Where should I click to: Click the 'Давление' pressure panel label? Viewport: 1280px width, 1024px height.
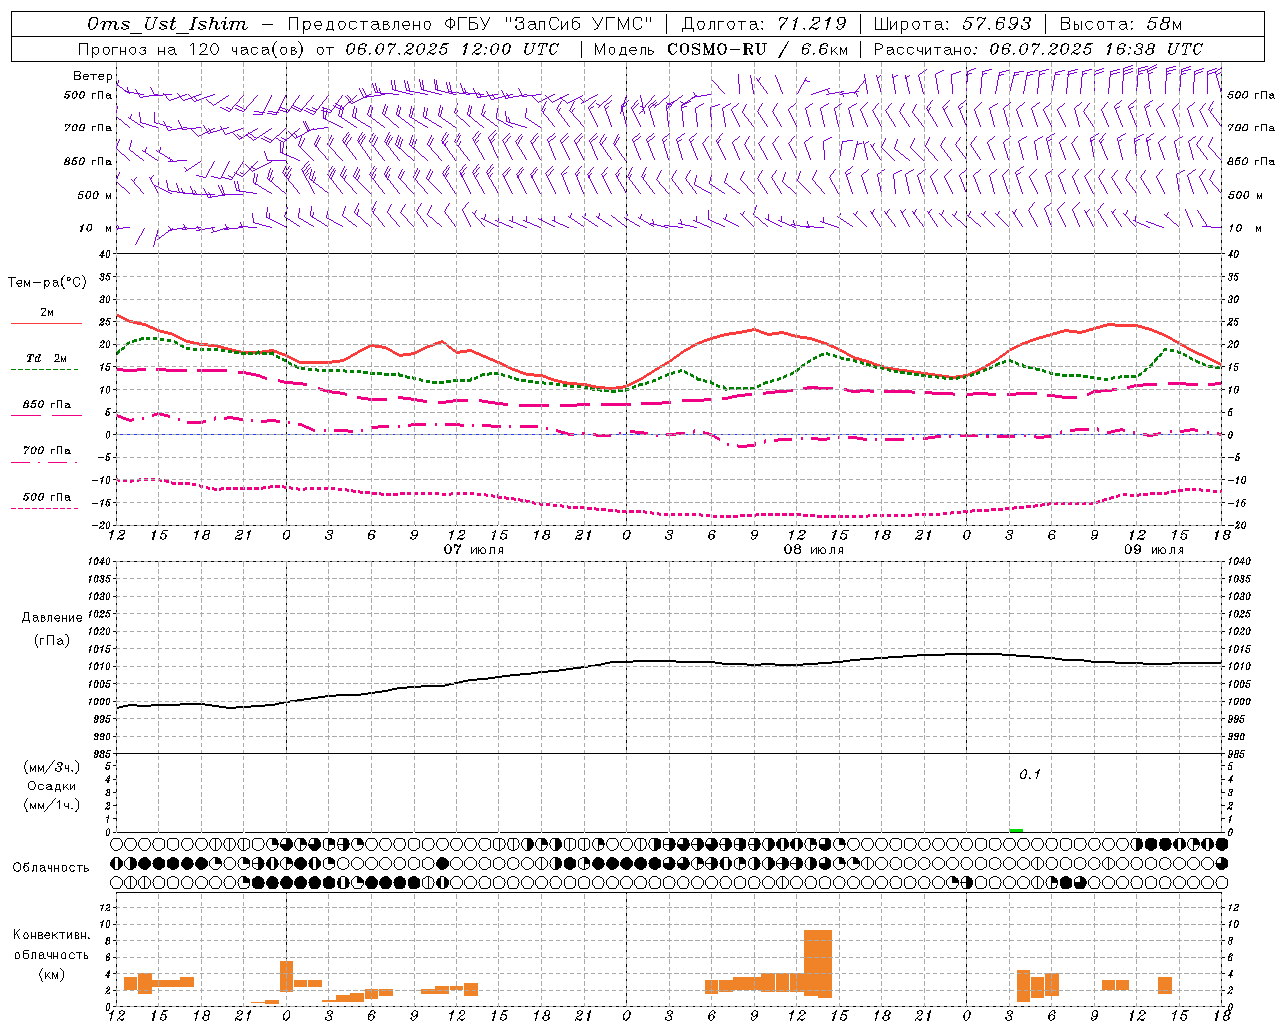(x=52, y=618)
